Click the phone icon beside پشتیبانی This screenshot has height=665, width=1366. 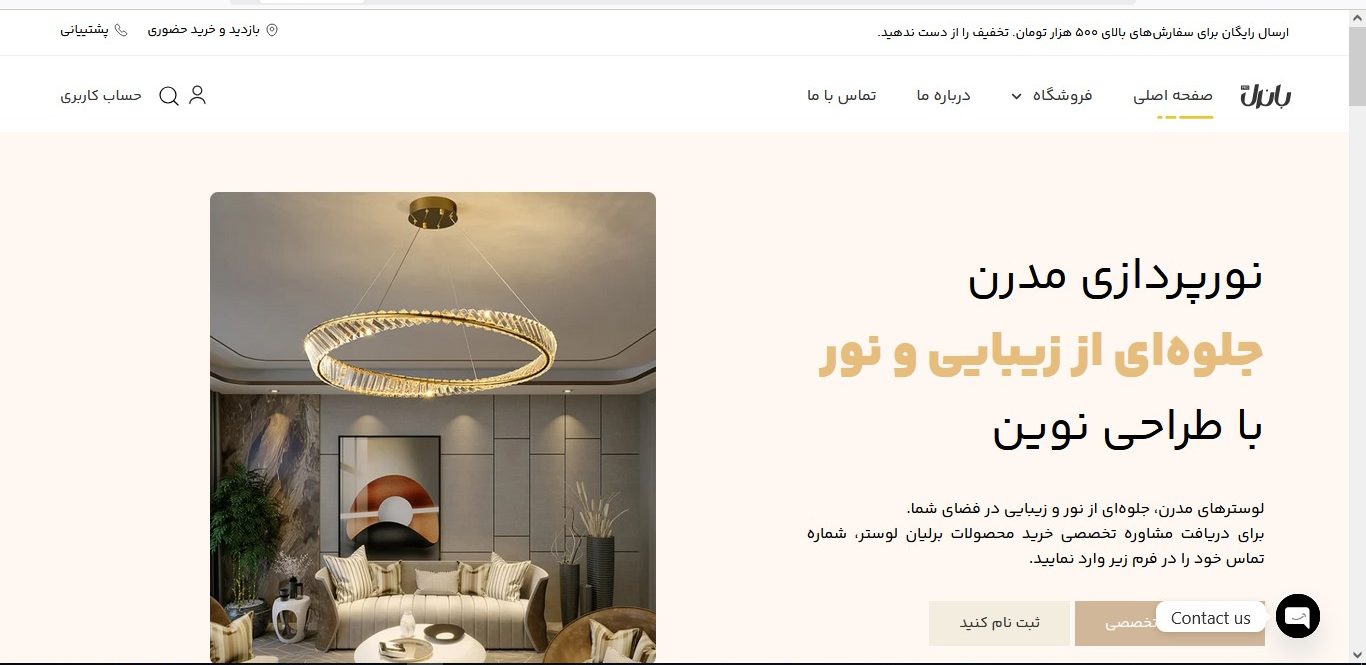(x=122, y=30)
